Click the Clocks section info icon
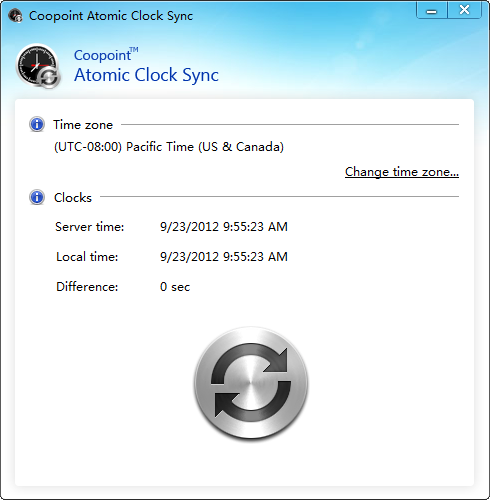 tap(37, 197)
